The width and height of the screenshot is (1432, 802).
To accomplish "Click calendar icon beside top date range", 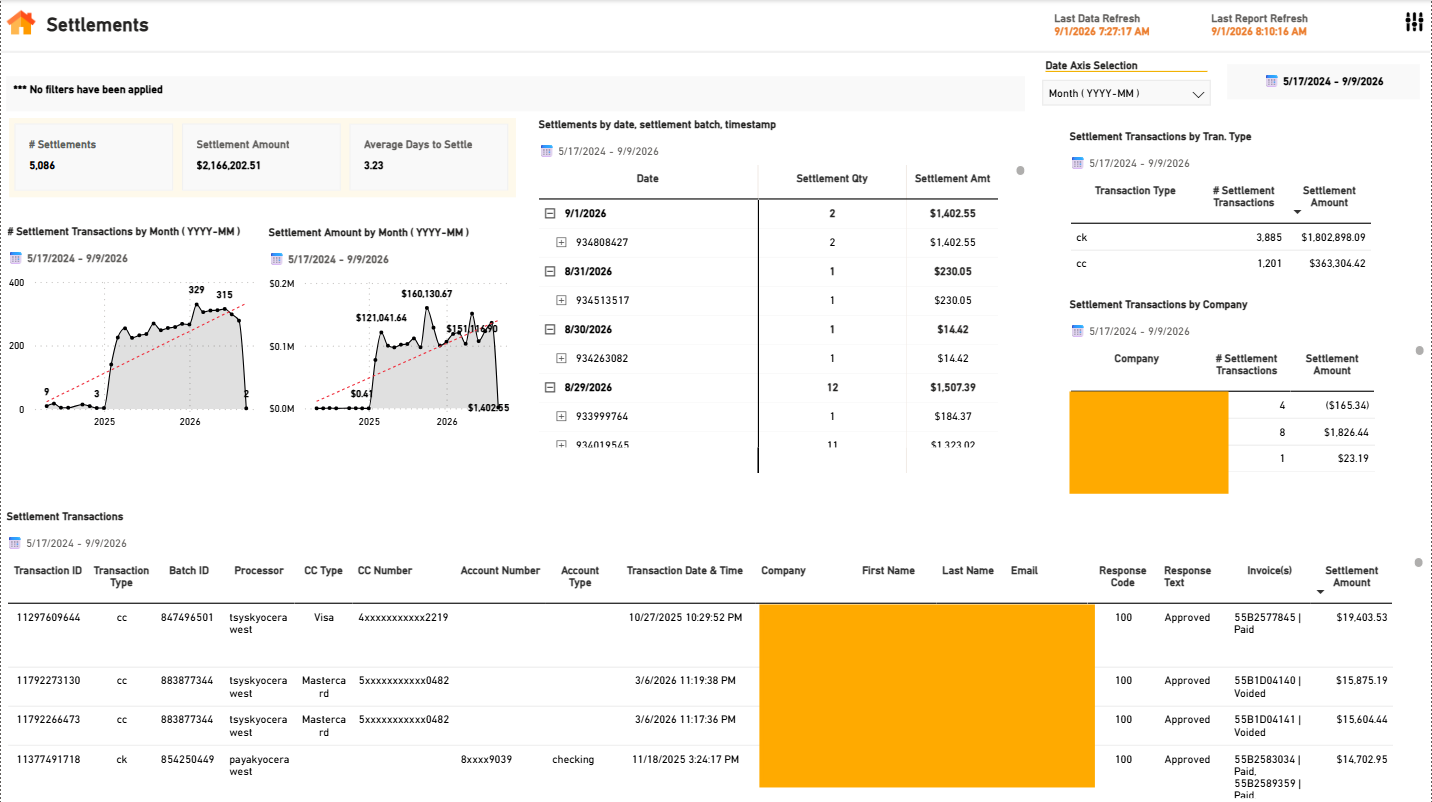I will coord(1271,81).
